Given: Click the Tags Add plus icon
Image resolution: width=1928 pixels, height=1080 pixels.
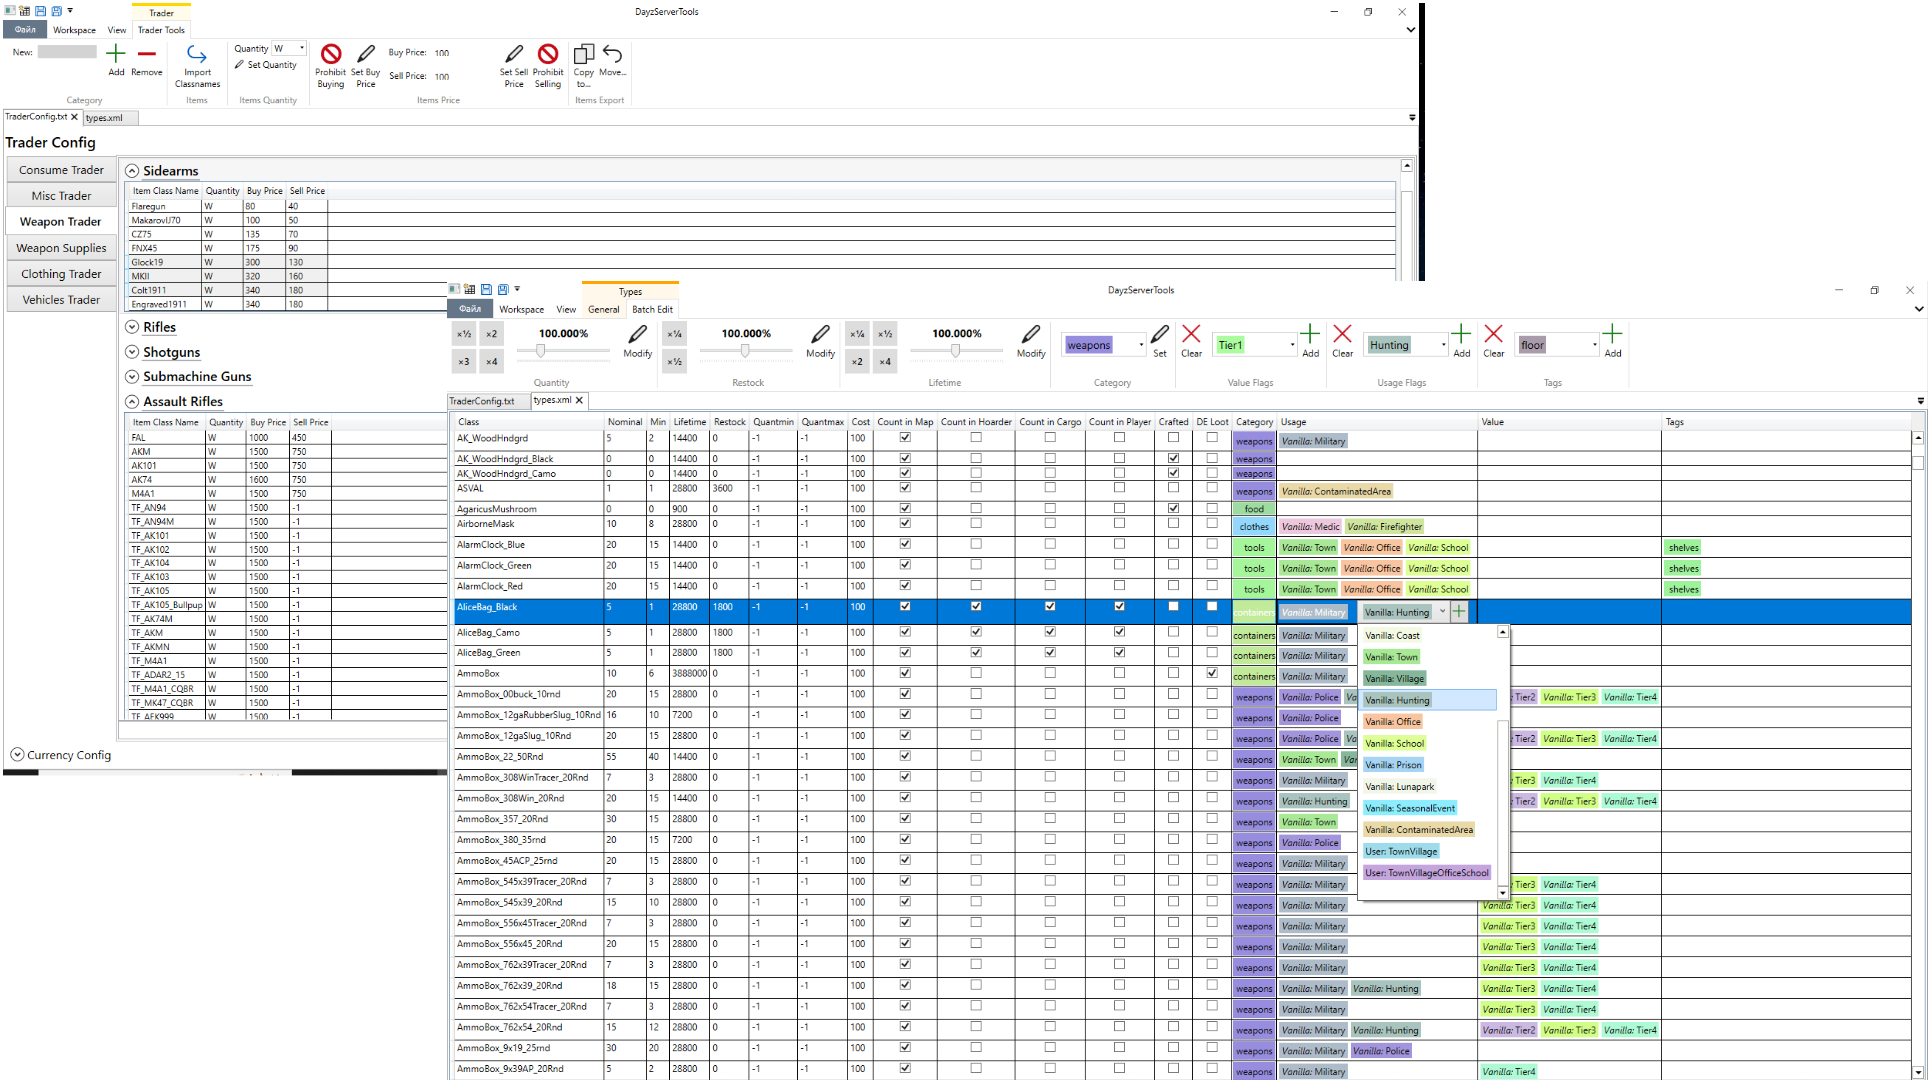Looking at the screenshot, I should point(1613,334).
